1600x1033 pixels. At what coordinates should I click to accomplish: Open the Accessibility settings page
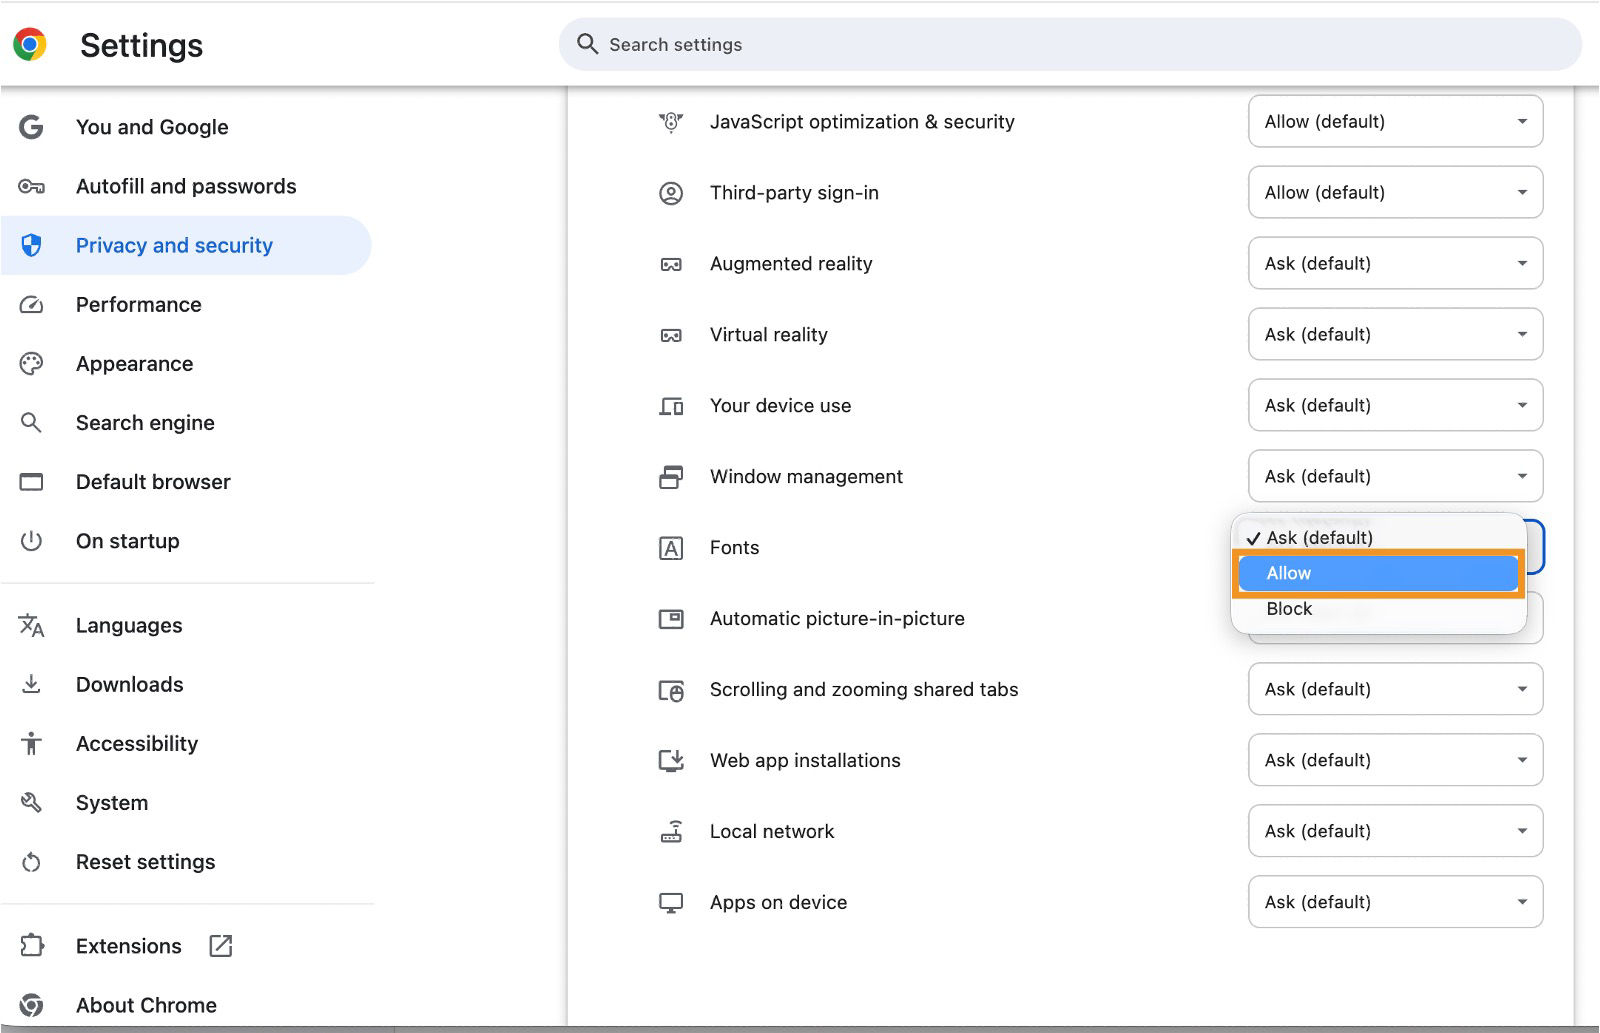pos(137,743)
